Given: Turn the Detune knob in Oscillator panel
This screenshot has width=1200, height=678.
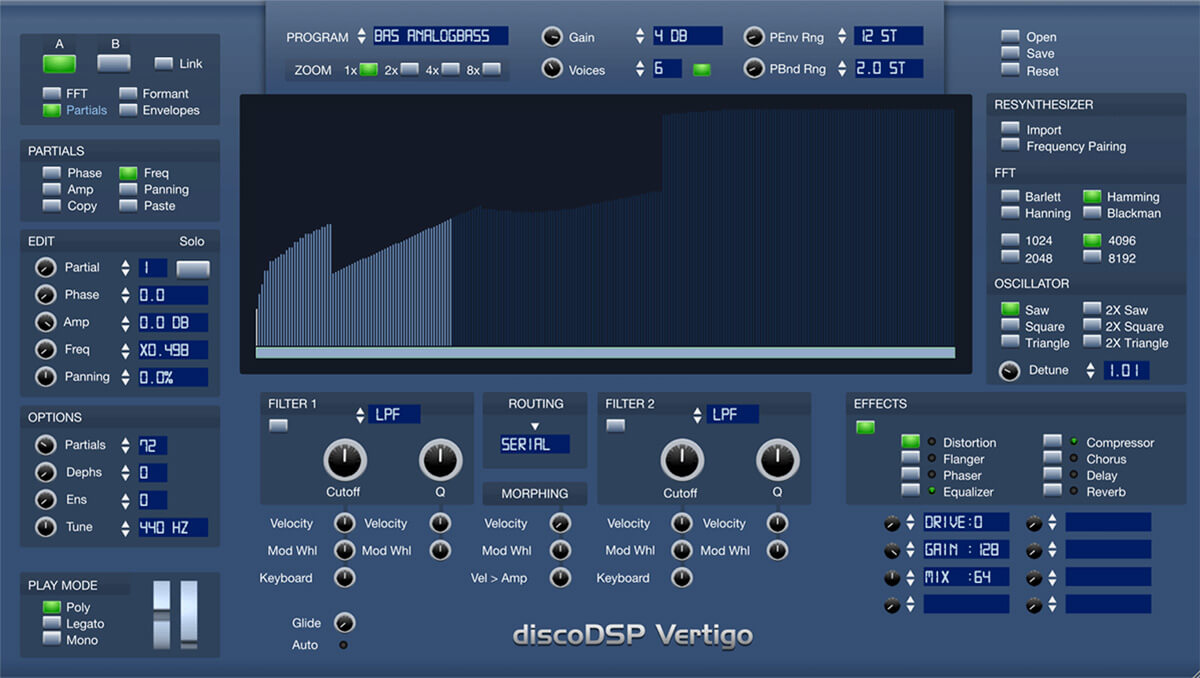Looking at the screenshot, I should click(1009, 370).
